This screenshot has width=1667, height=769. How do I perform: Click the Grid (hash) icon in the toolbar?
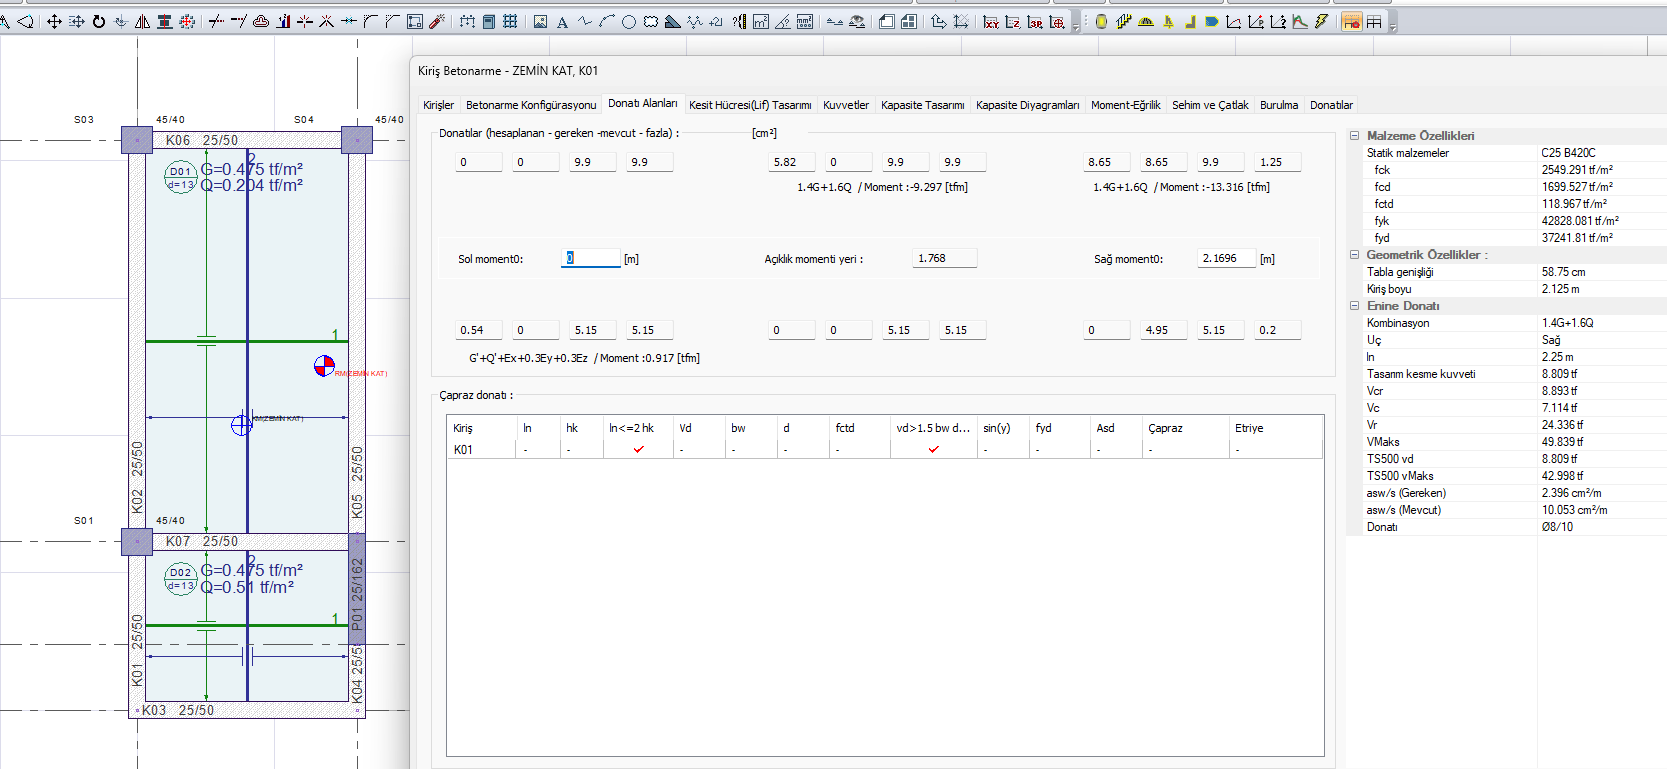tap(510, 21)
